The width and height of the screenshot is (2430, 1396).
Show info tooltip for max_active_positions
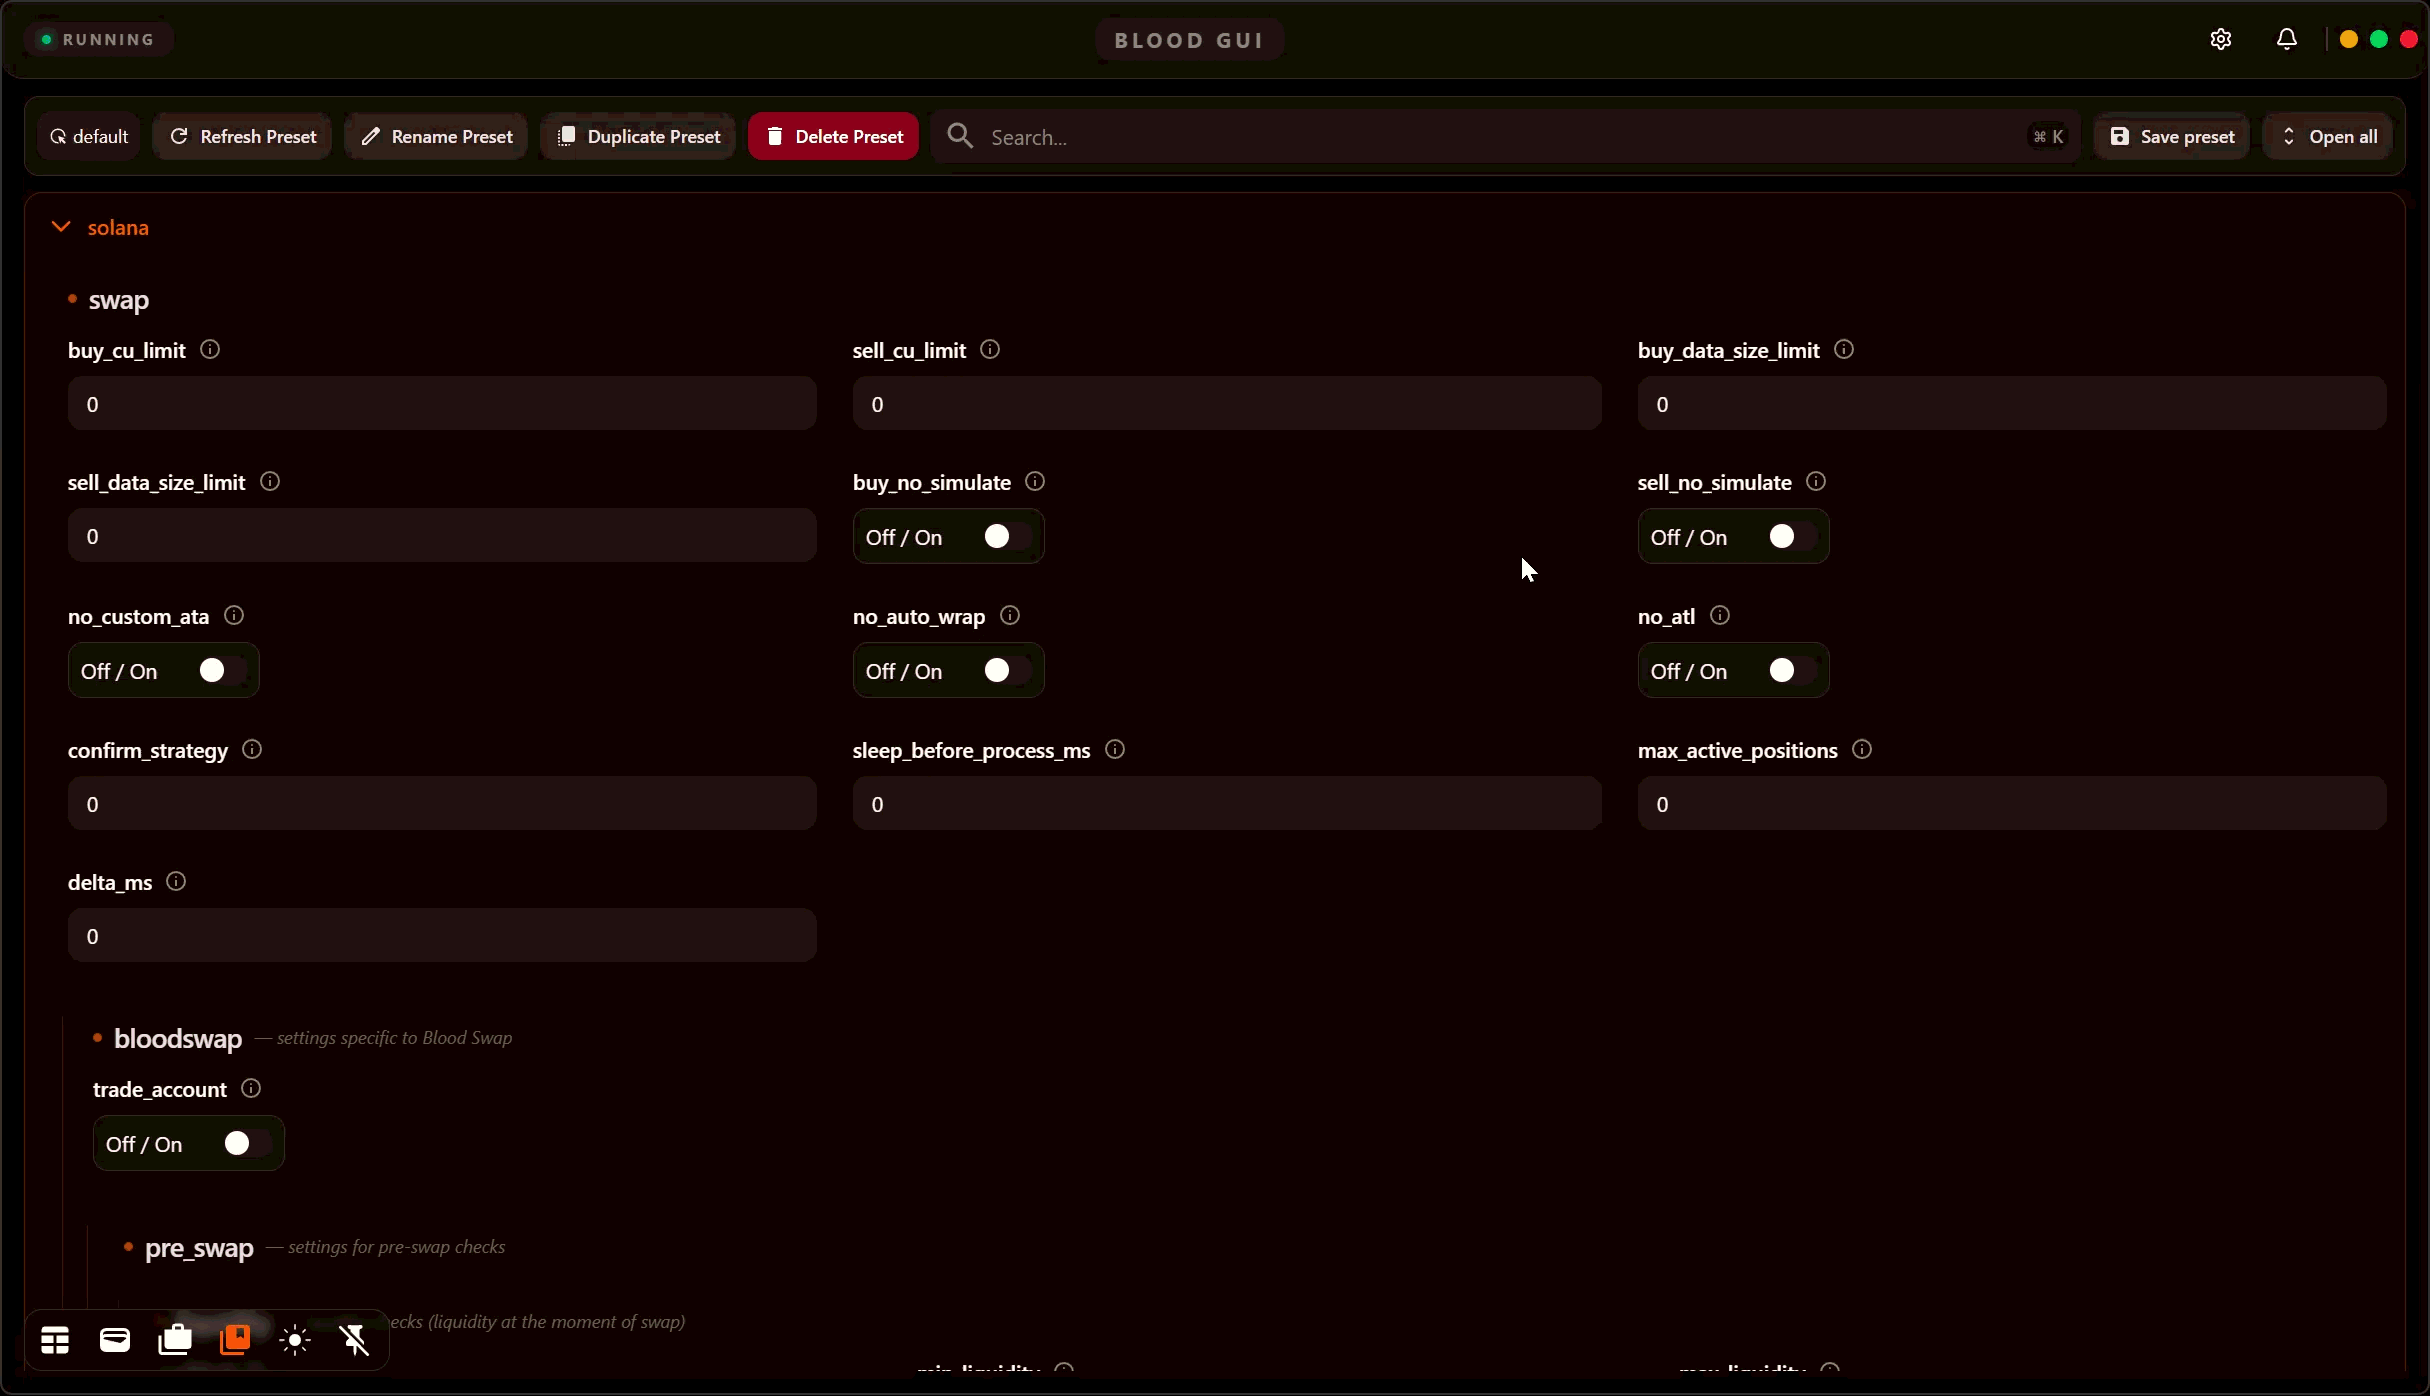(x=1862, y=750)
